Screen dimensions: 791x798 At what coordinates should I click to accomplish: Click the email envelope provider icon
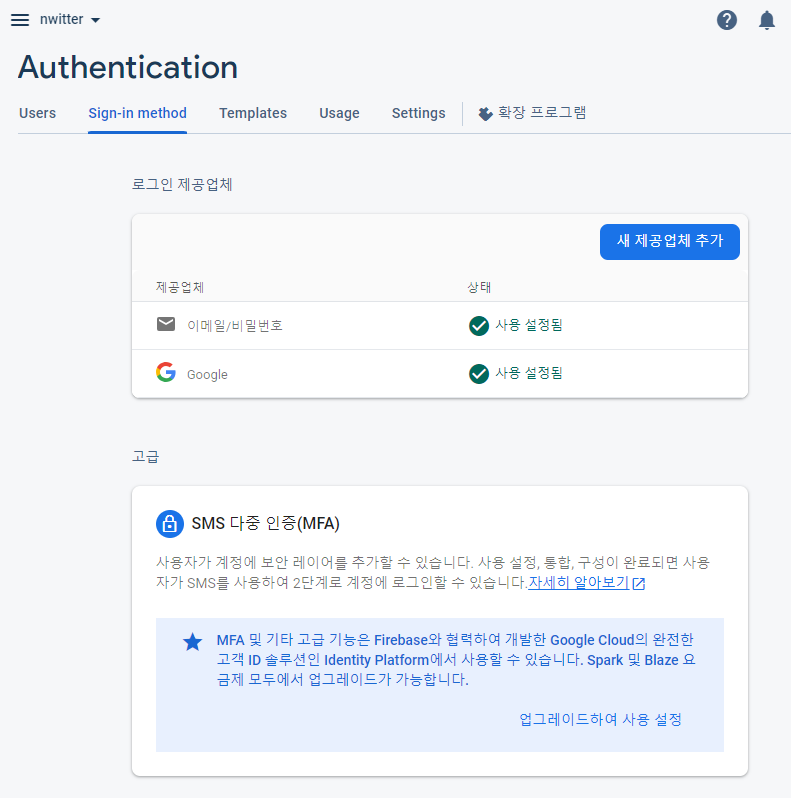tap(166, 324)
